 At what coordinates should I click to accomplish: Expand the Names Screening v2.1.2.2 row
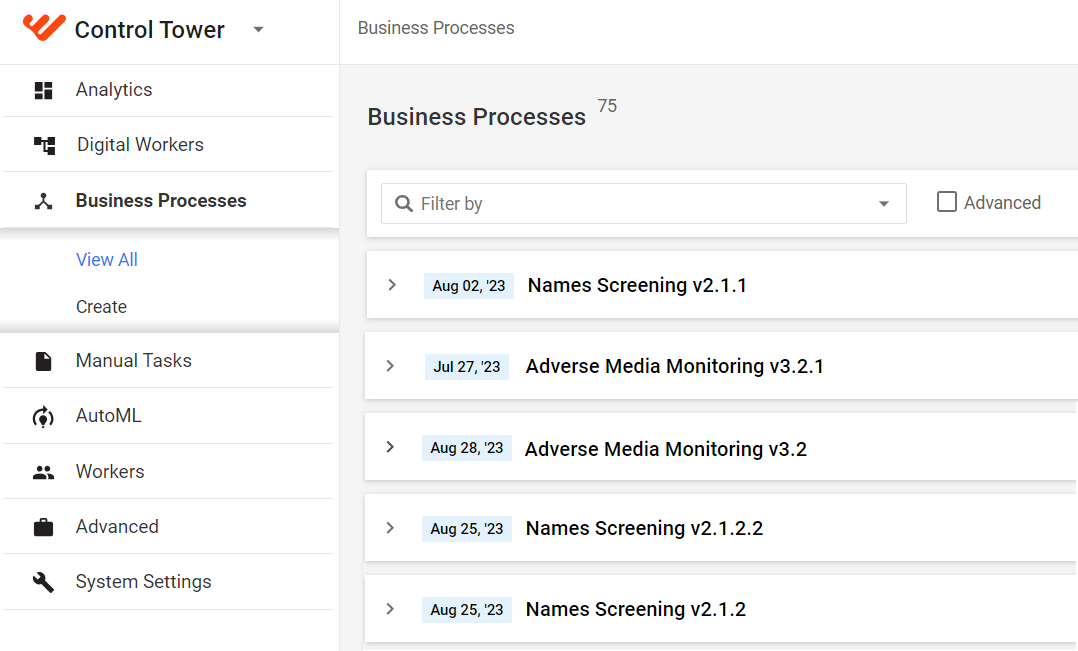click(390, 528)
